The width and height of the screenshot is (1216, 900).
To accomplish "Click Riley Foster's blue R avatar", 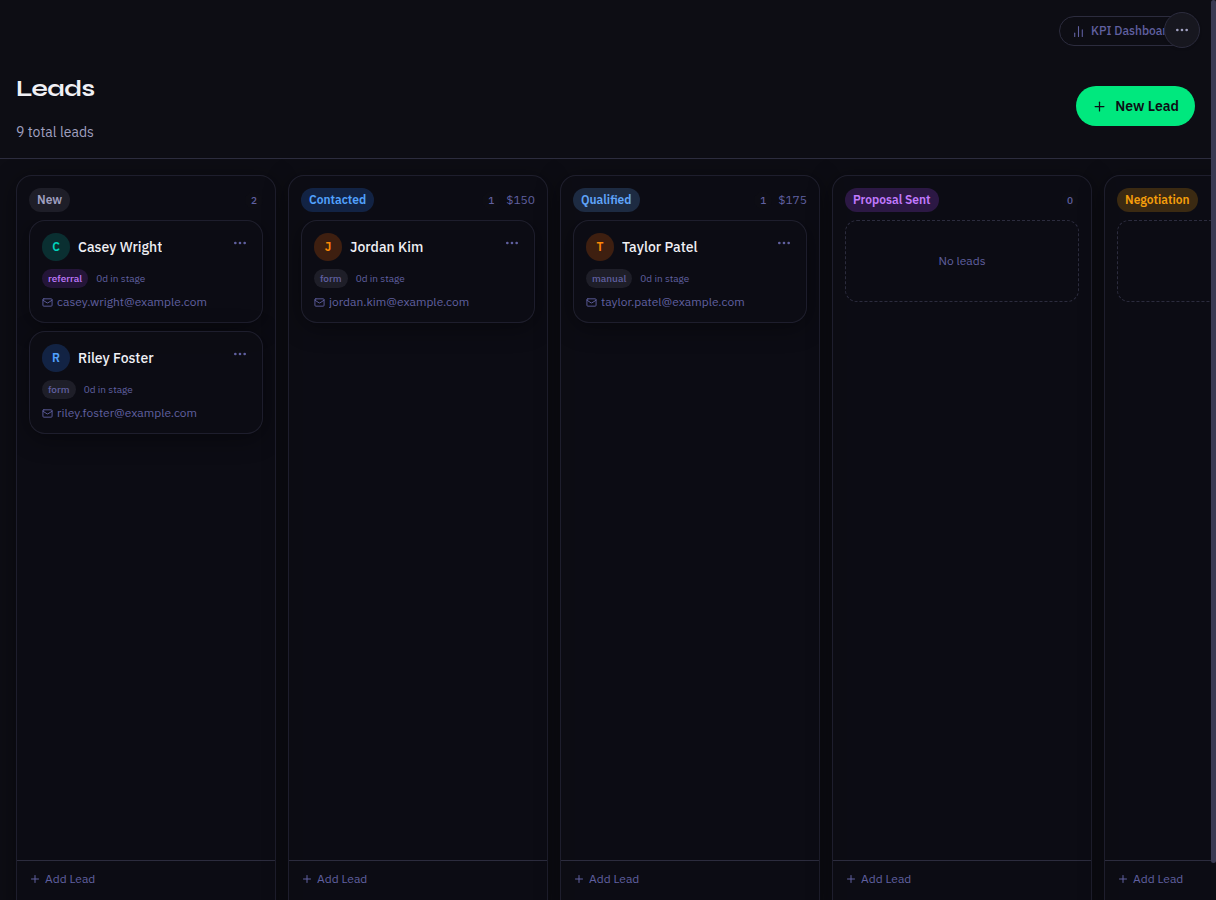I will click(x=56, y=358).
